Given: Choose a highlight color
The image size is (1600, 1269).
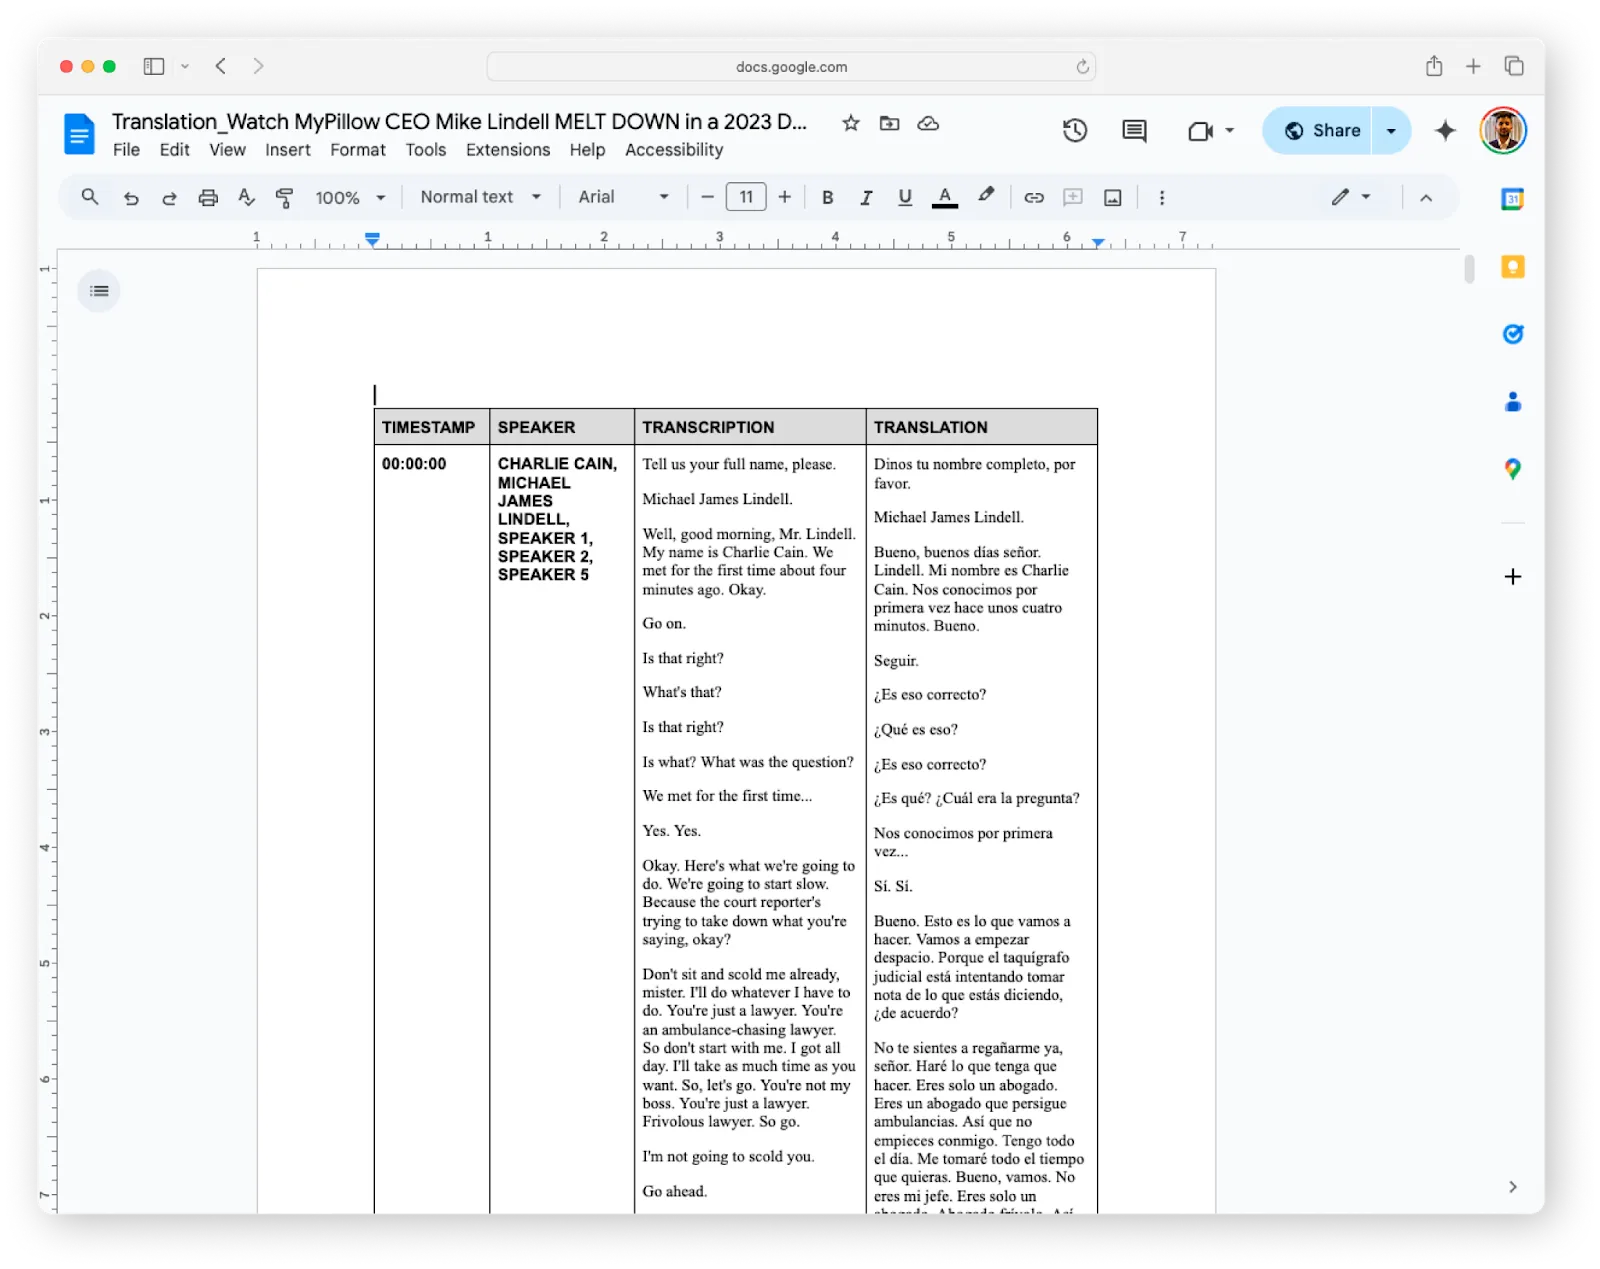Looking at the screenshot, I should click(986, 197).
